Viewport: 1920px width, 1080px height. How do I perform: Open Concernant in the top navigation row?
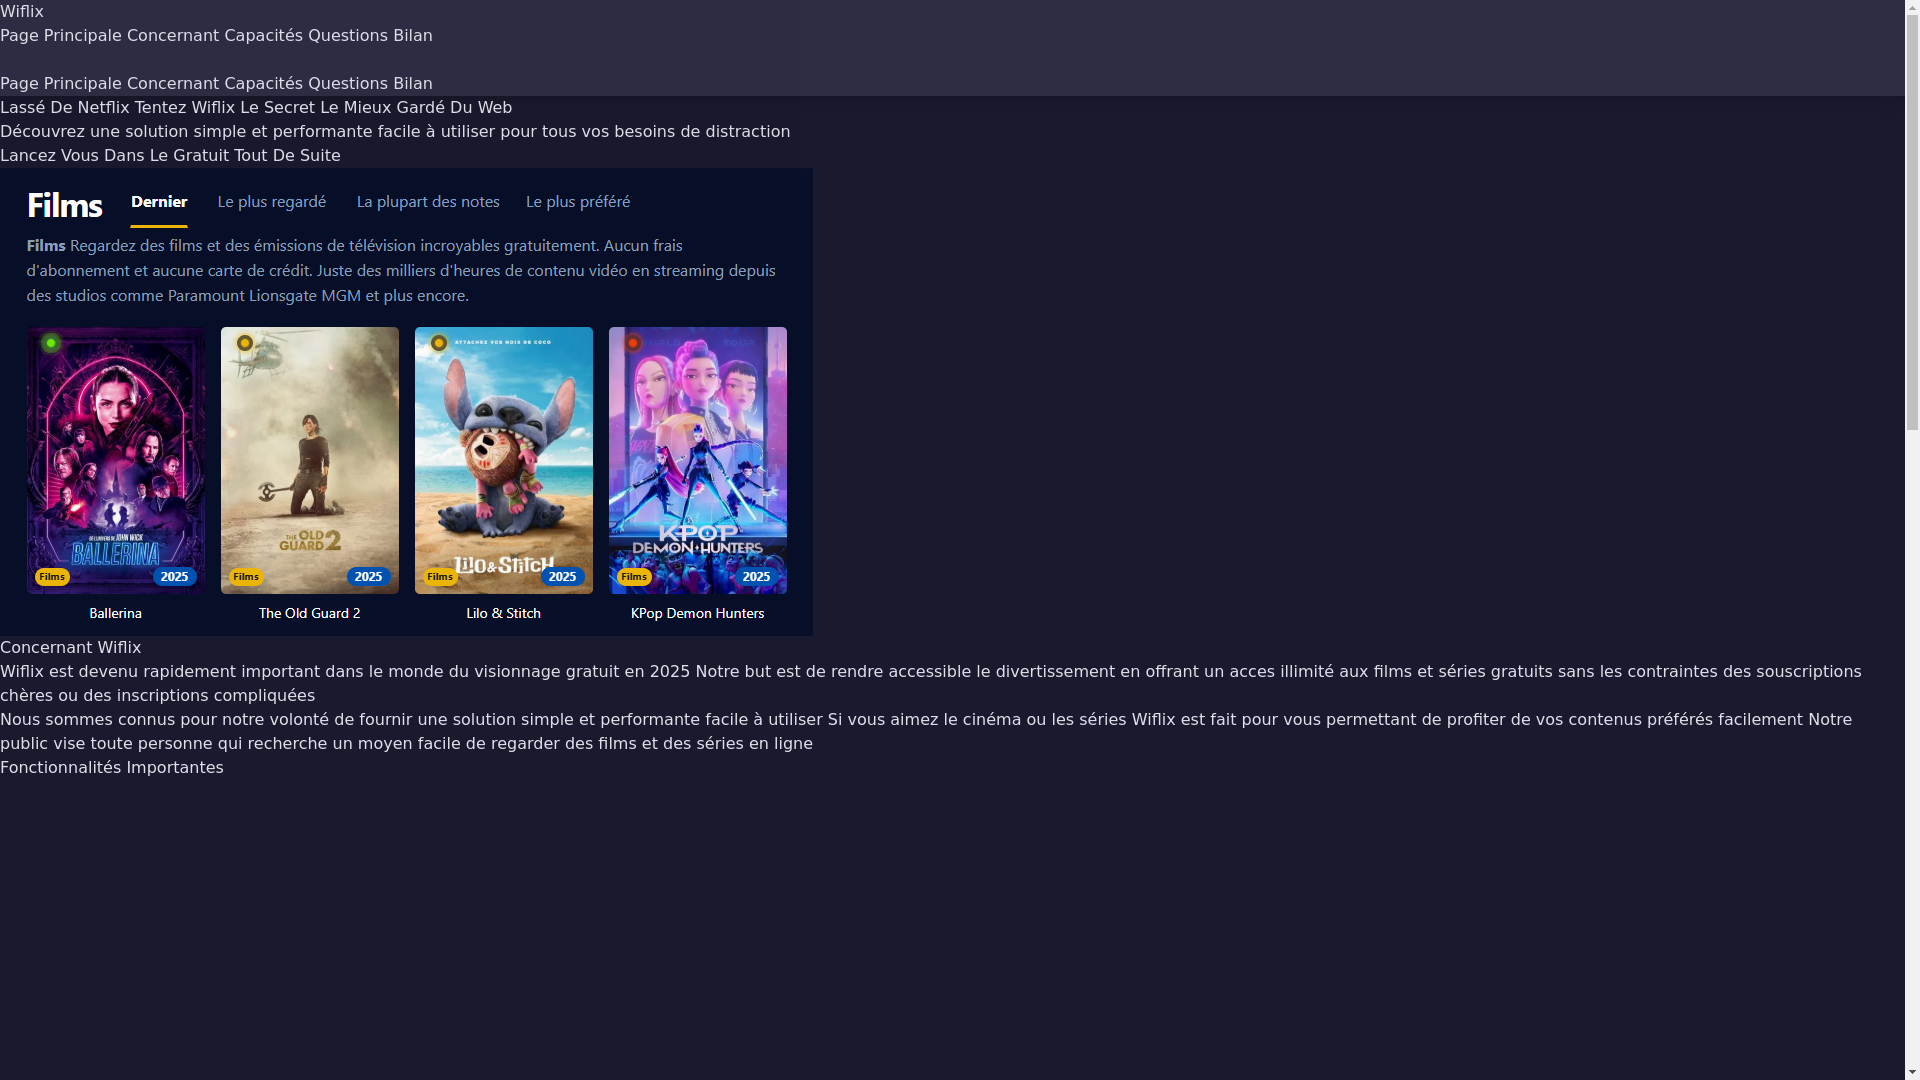point(173,36)
